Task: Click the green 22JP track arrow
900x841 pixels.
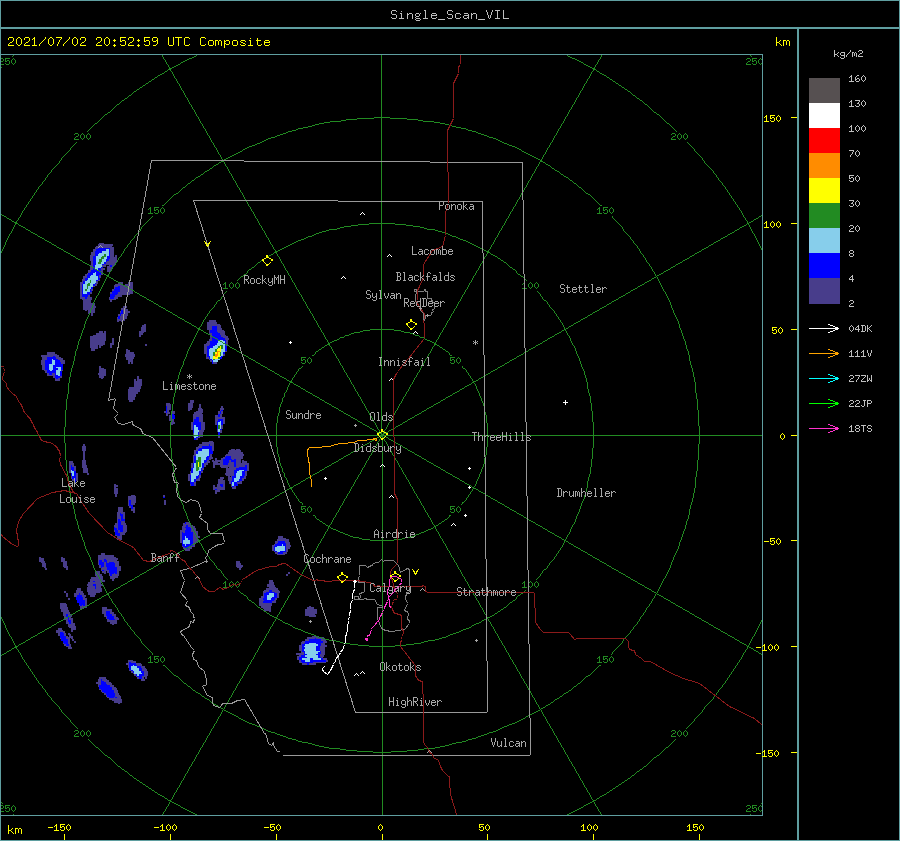Action: (x=824, y=404)
